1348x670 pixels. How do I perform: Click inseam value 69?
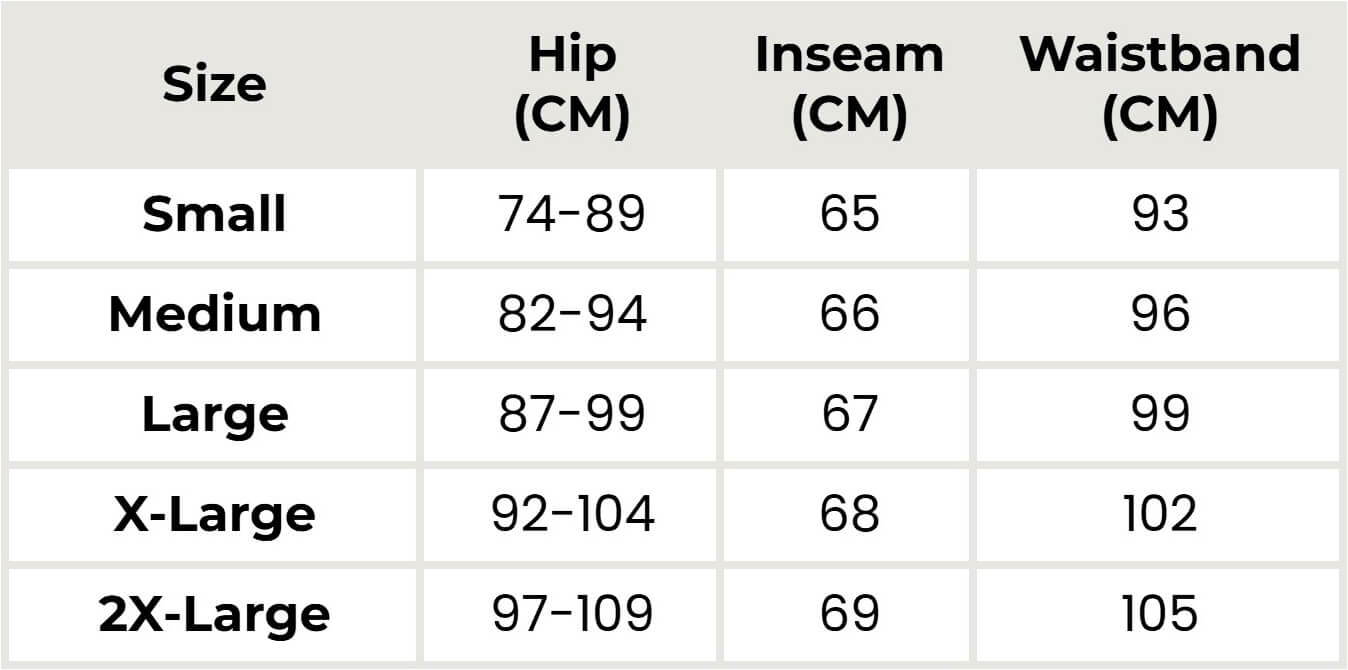[849, 614]
